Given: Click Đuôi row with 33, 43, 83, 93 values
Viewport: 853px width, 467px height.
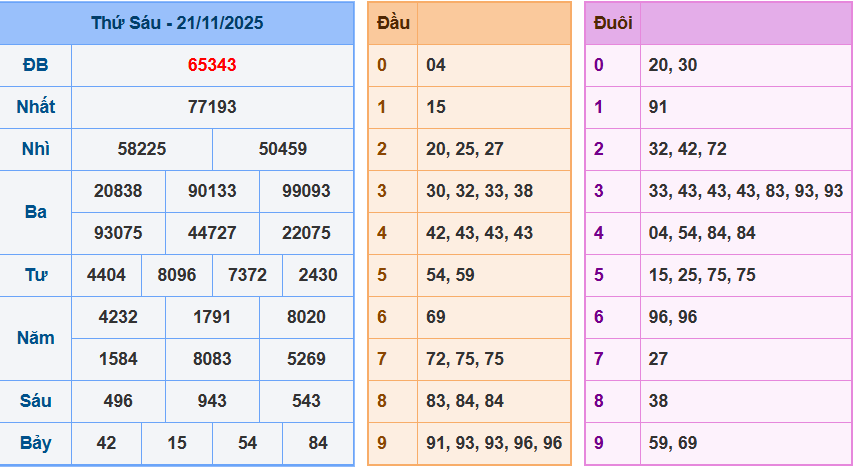Looking at the screenshot, I should (745, 191).
